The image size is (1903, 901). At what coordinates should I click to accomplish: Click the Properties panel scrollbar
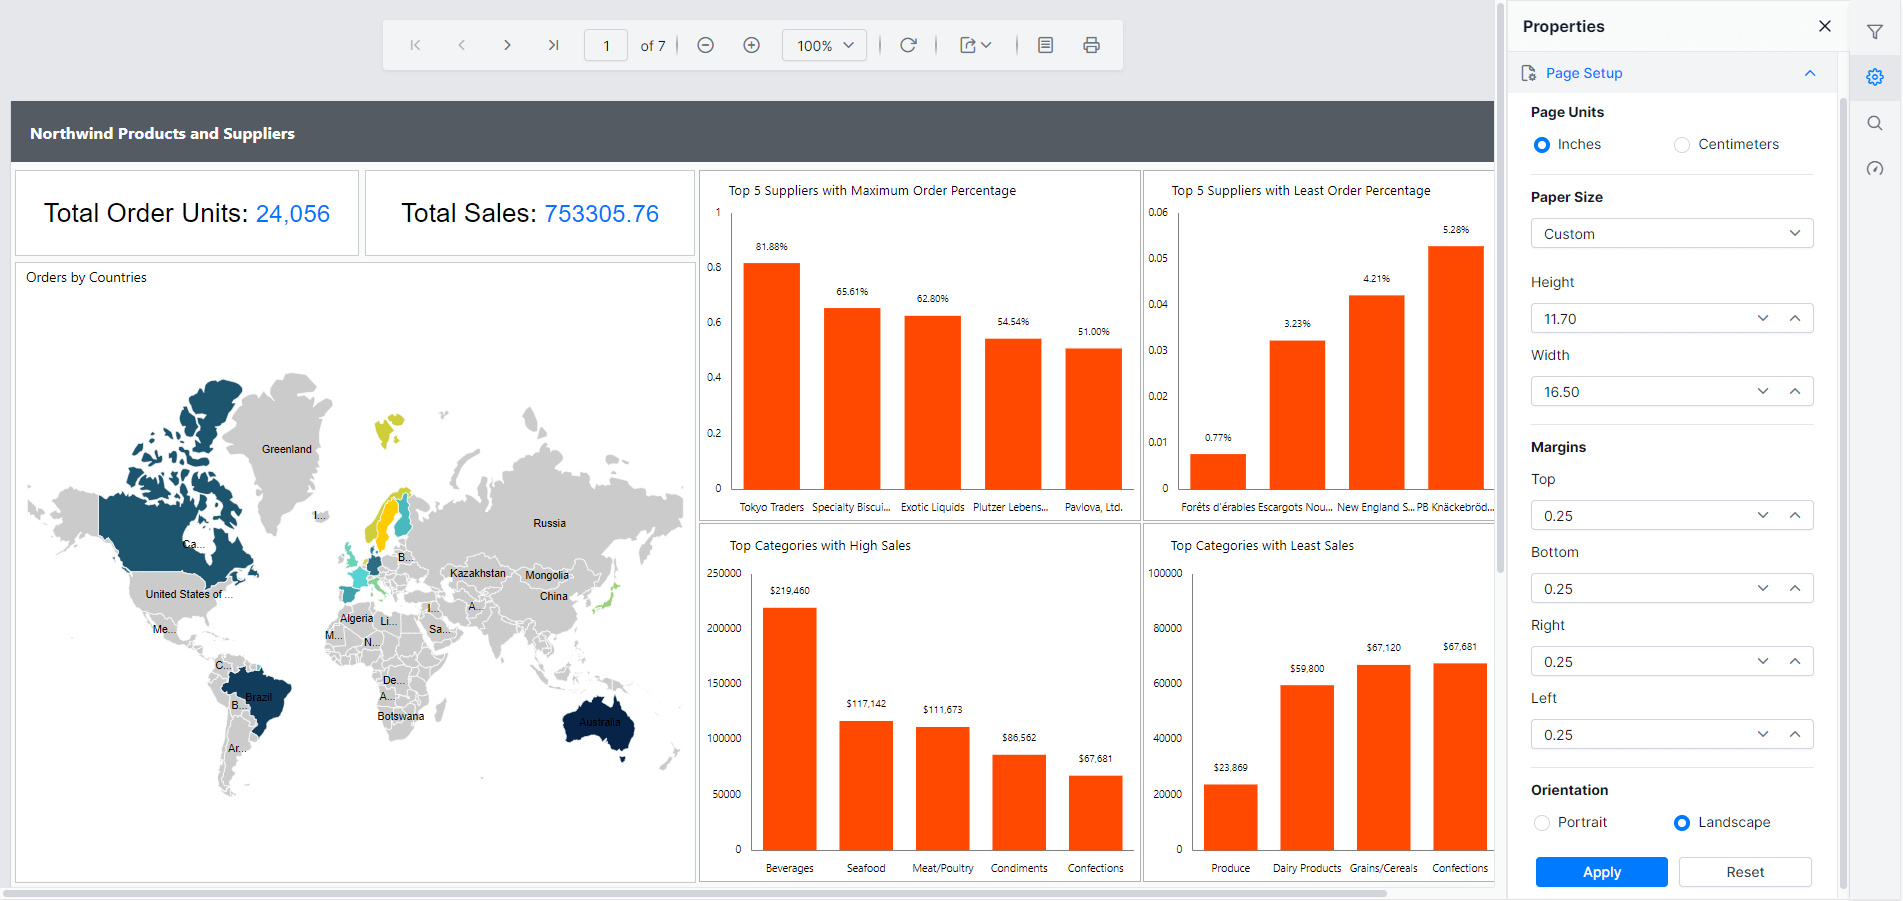(x=1843, y=493)
